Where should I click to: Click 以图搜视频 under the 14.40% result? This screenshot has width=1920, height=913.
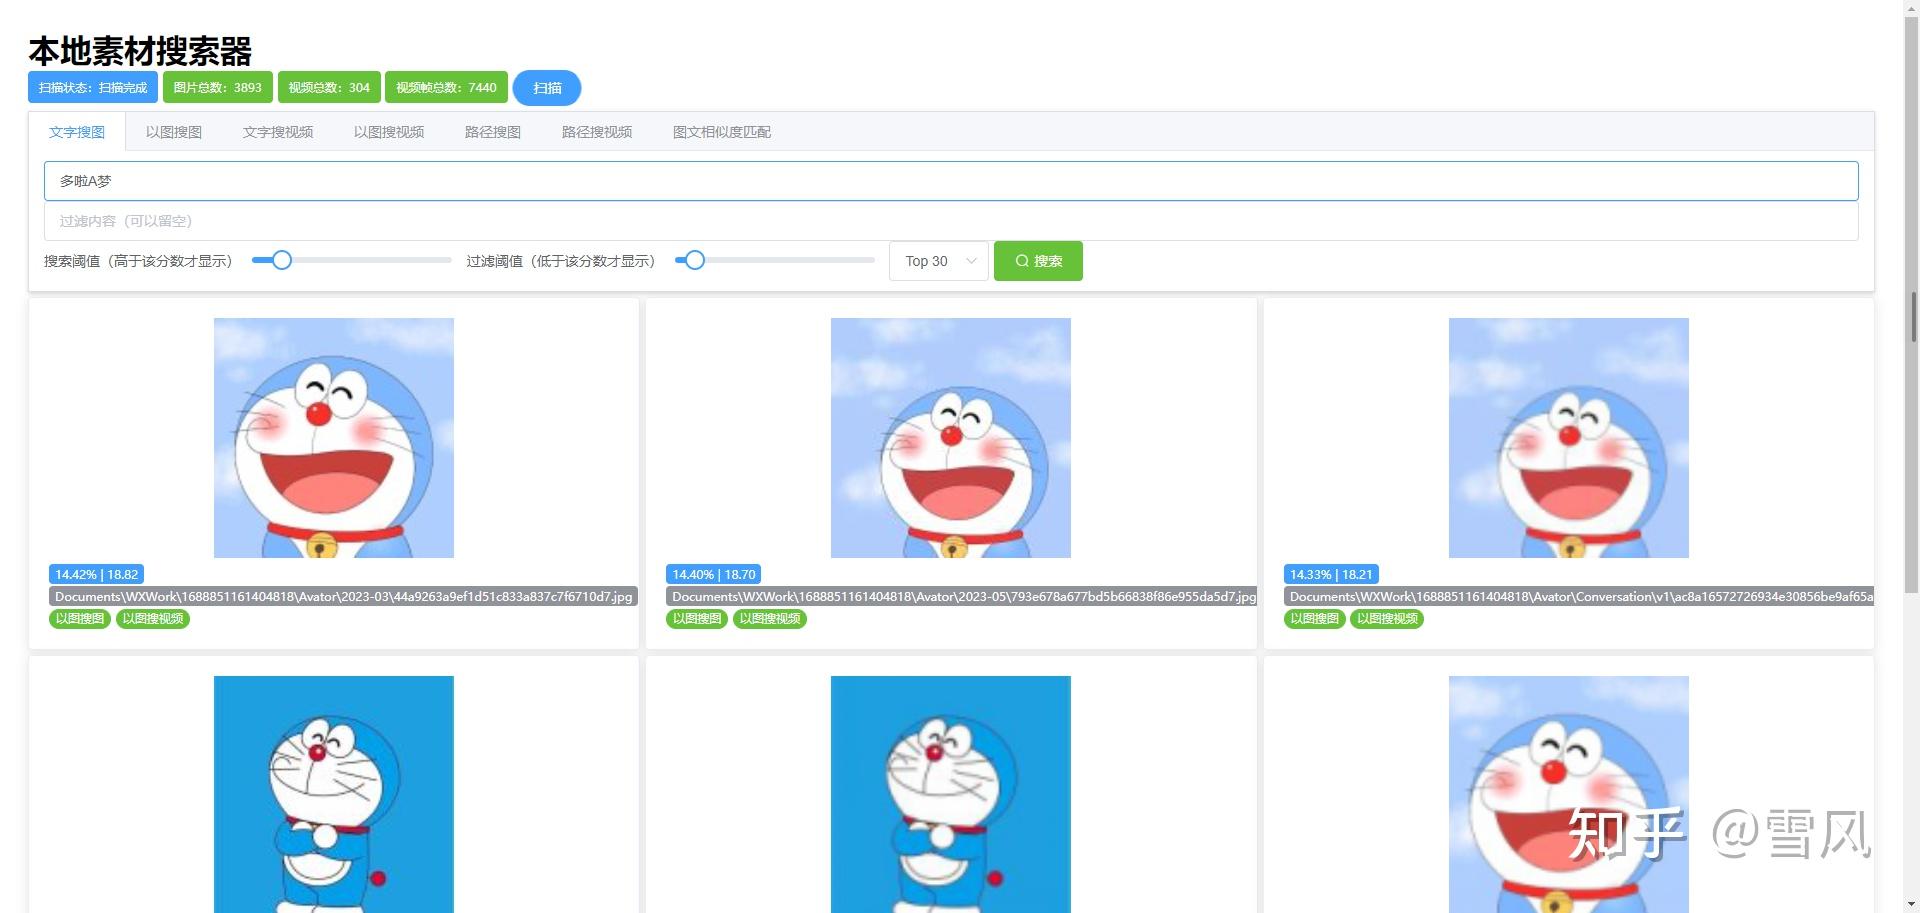(770, 619)
